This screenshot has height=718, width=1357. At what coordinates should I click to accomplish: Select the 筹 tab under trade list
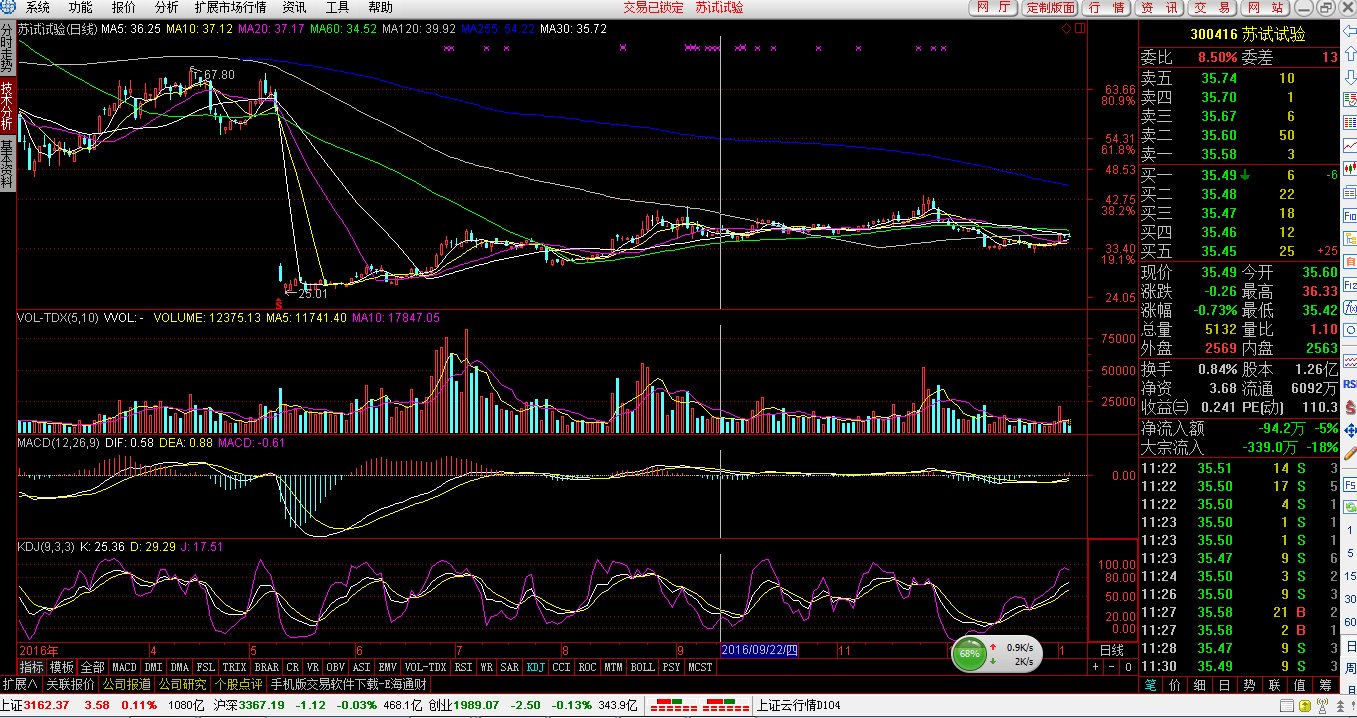[x=1325, y=685]
